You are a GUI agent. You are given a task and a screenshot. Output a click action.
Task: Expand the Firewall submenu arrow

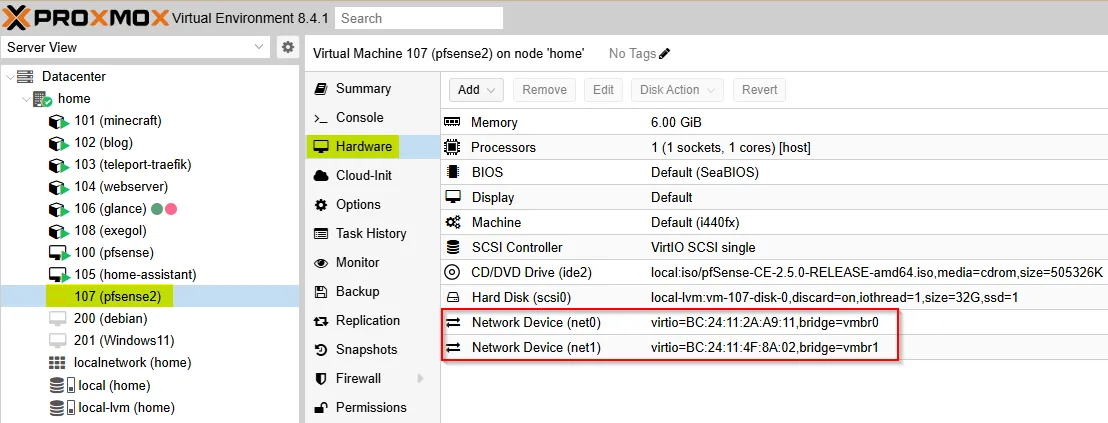[420, 379]
